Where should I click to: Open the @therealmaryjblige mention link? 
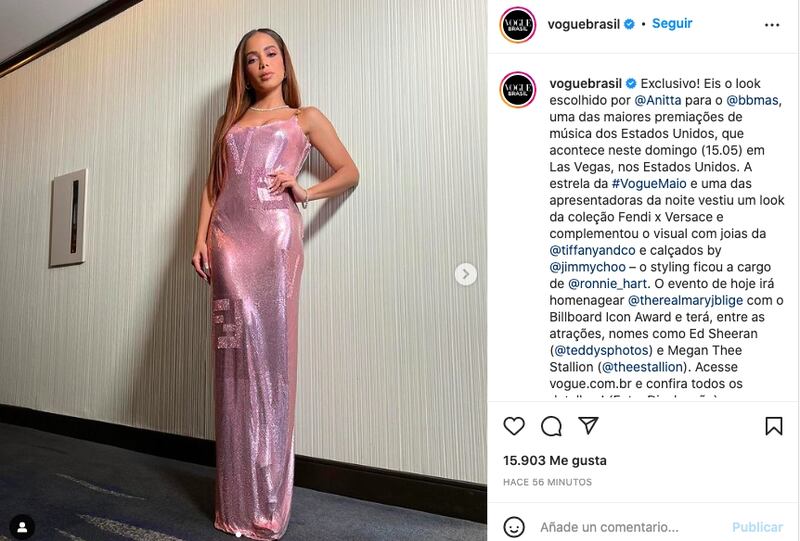pos(685,300)
